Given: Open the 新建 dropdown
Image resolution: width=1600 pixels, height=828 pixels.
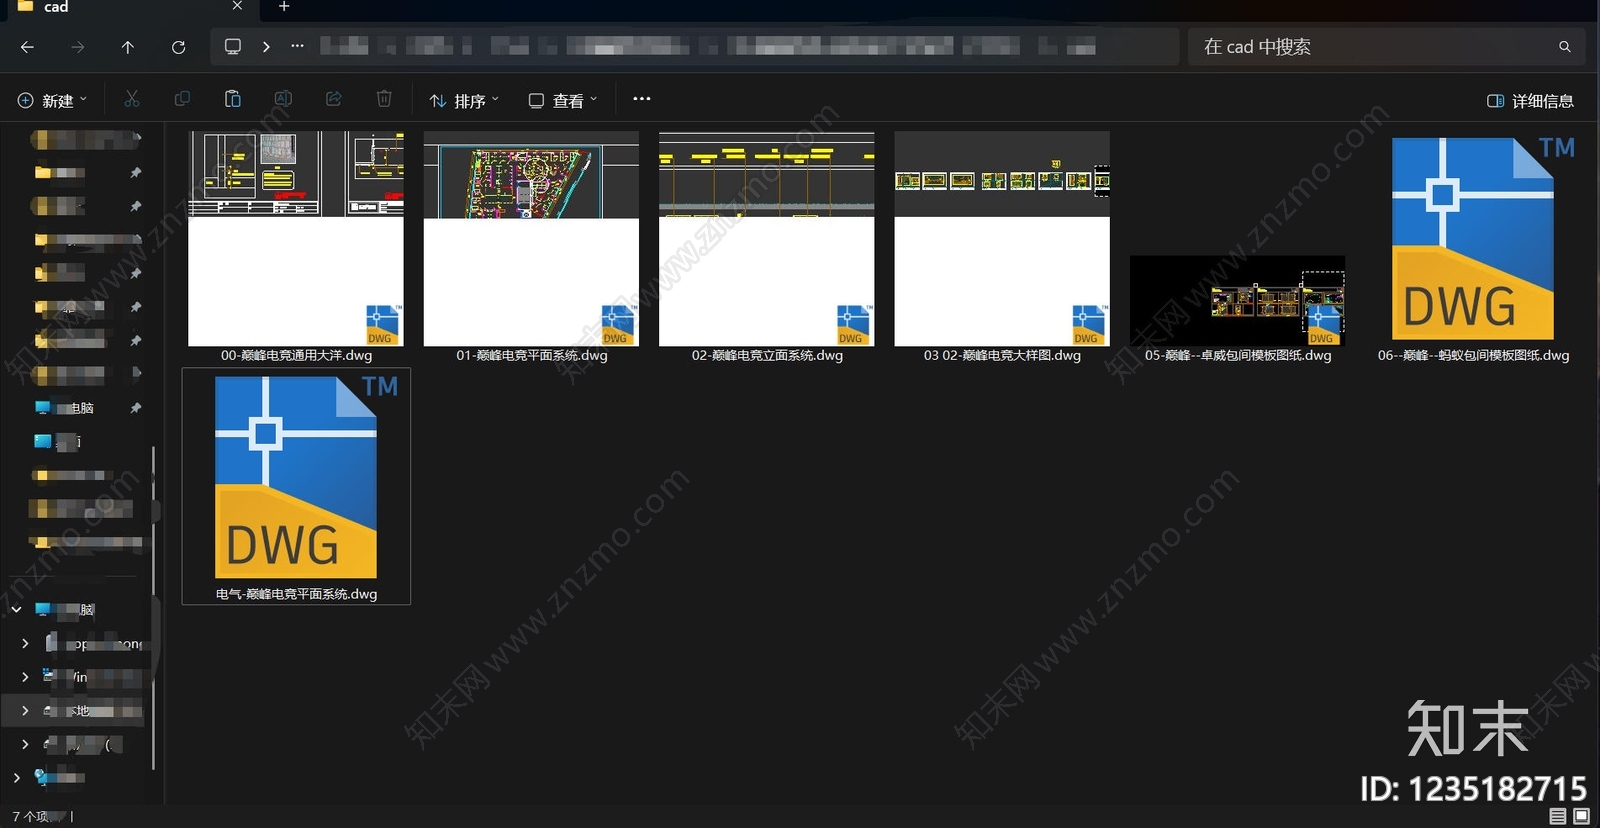Looking at the screenshot, I should (53, 100).
